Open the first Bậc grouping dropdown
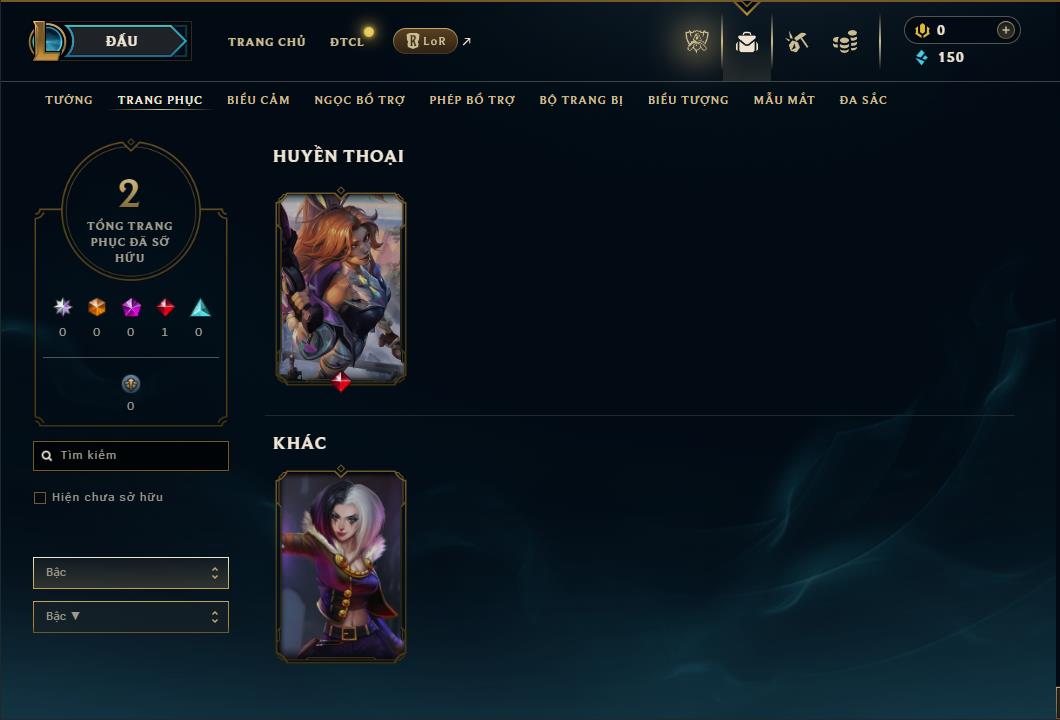 [130, 573]
